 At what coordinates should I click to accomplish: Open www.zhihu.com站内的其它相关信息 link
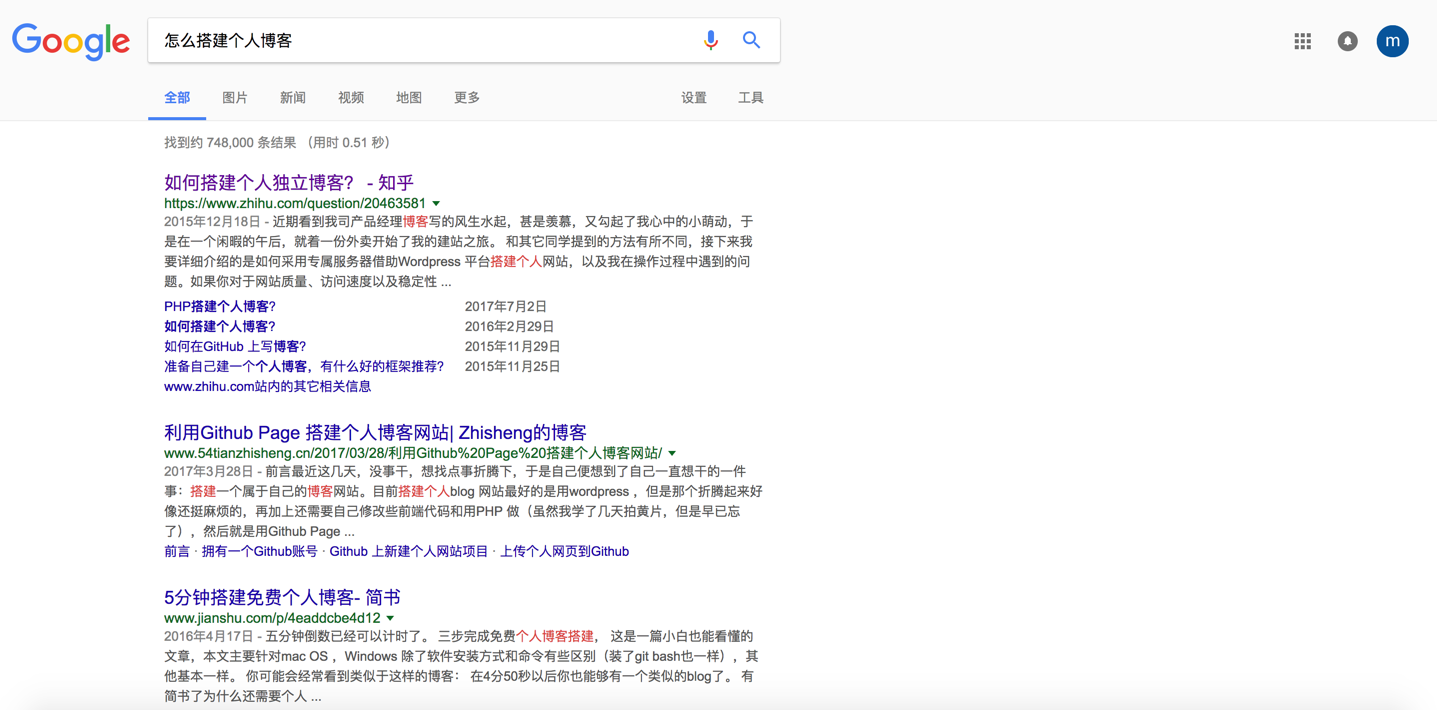click(268, 387)
